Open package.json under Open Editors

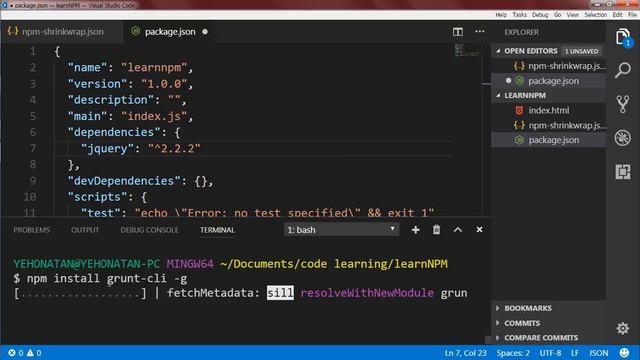click(x=549, y=81)
